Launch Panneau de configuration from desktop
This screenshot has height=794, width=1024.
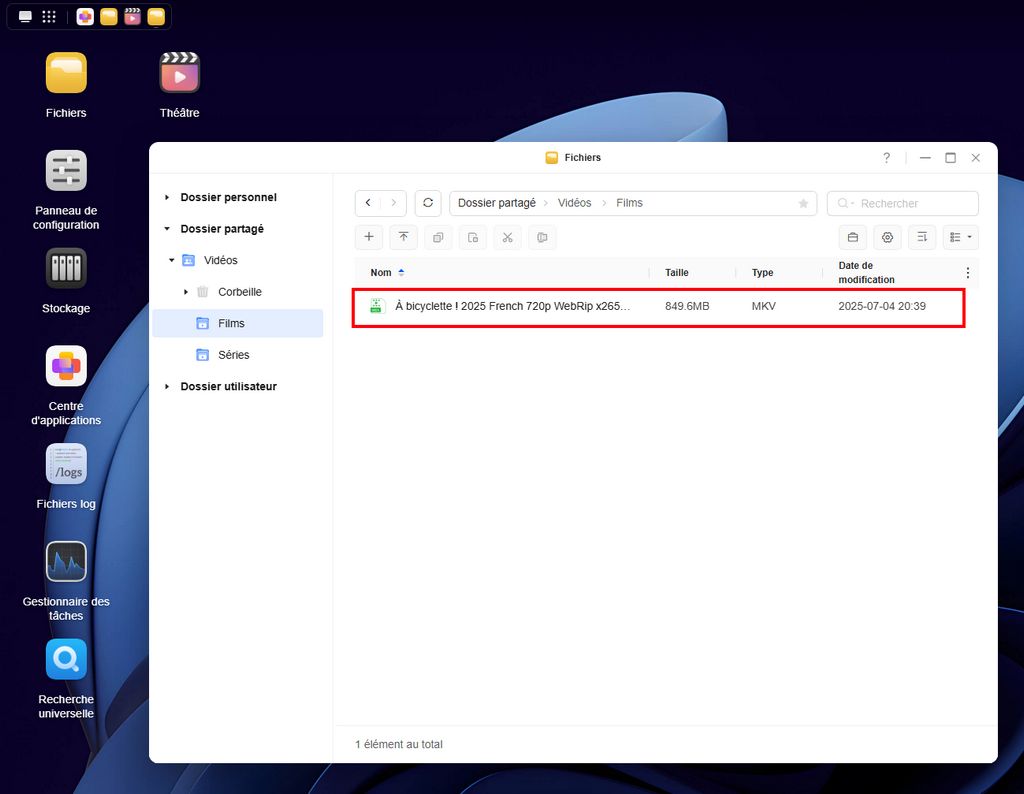66,172
